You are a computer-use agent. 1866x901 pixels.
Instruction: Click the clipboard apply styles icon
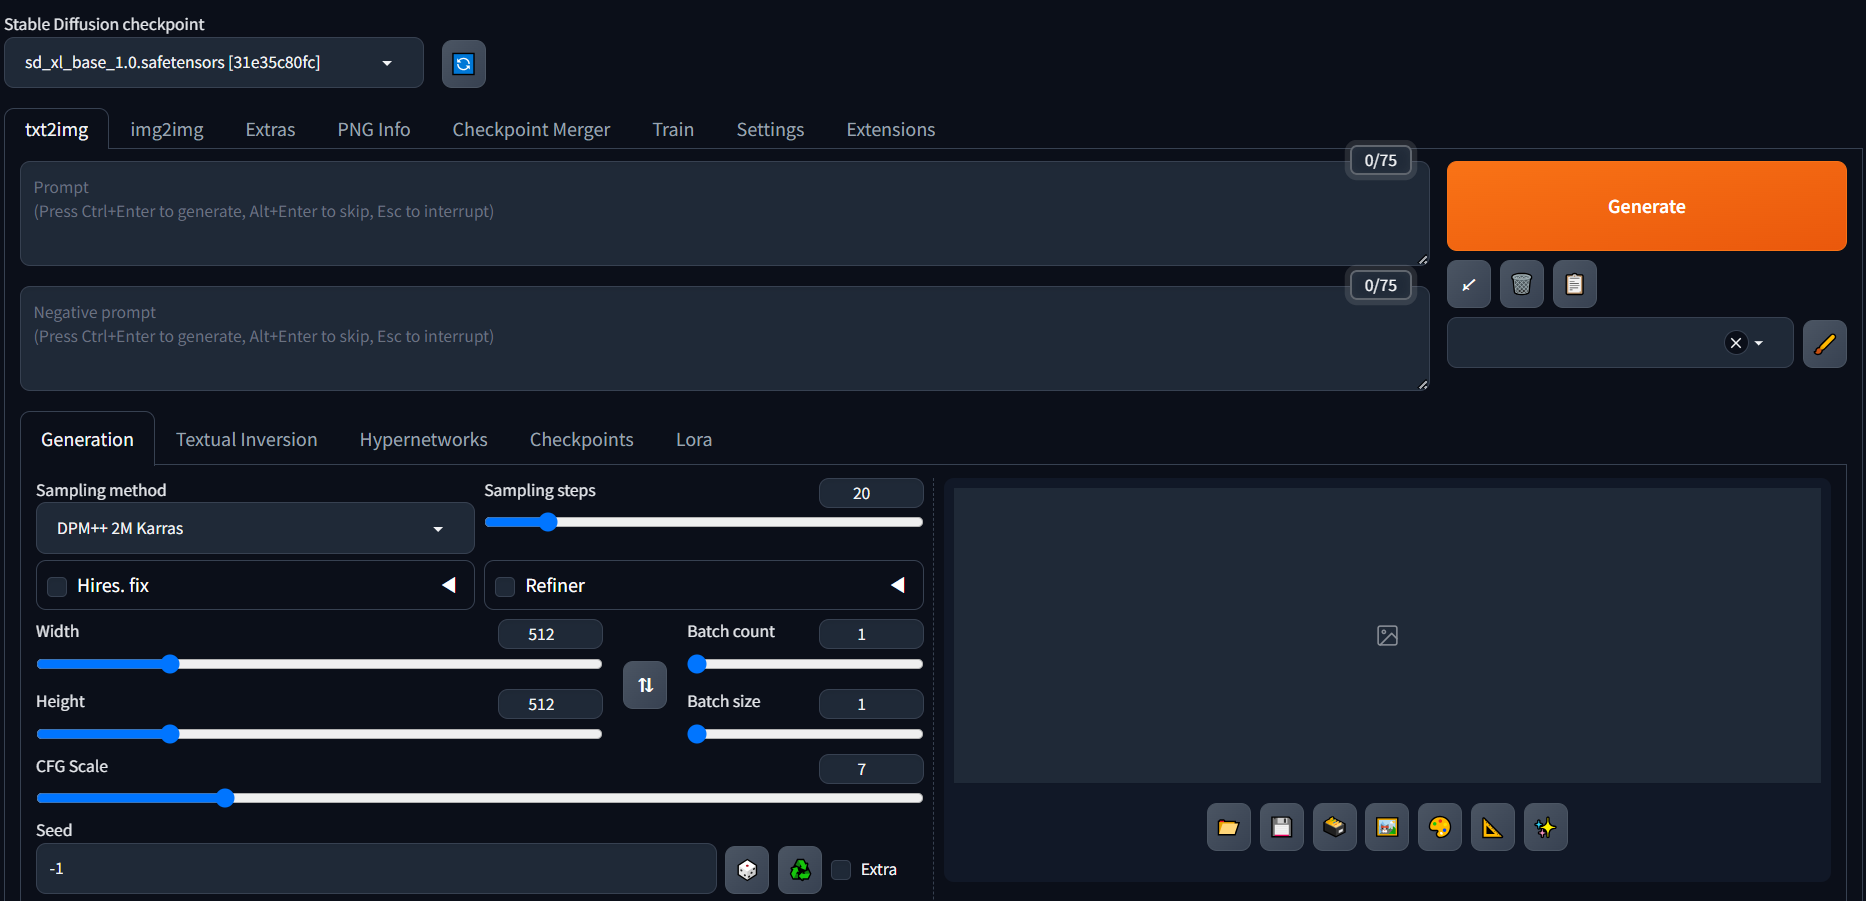coord(1574,285)
